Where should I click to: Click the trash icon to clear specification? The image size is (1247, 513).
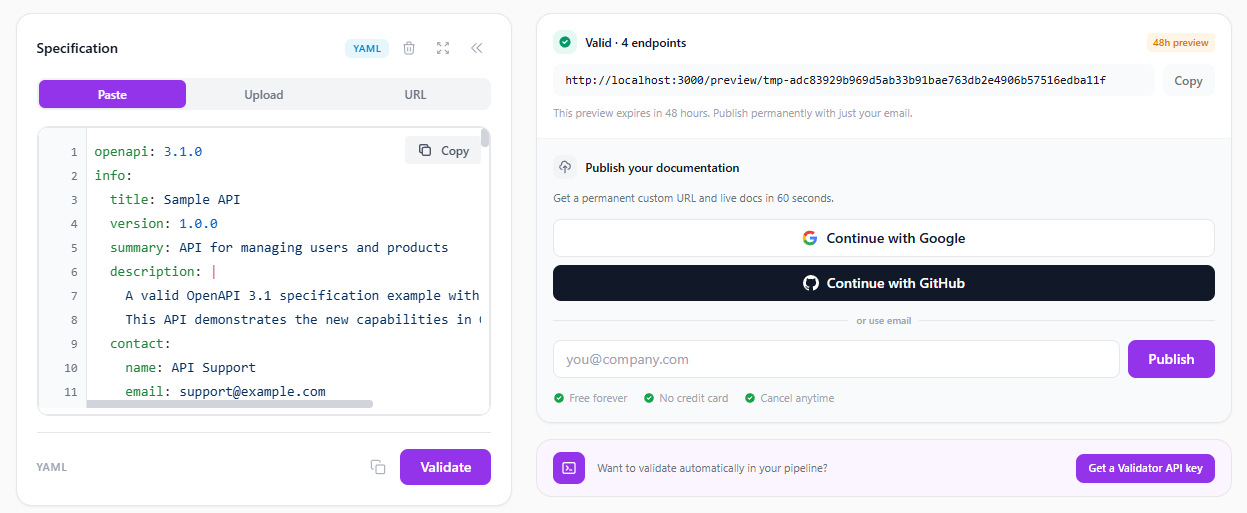tap(409, 48)
